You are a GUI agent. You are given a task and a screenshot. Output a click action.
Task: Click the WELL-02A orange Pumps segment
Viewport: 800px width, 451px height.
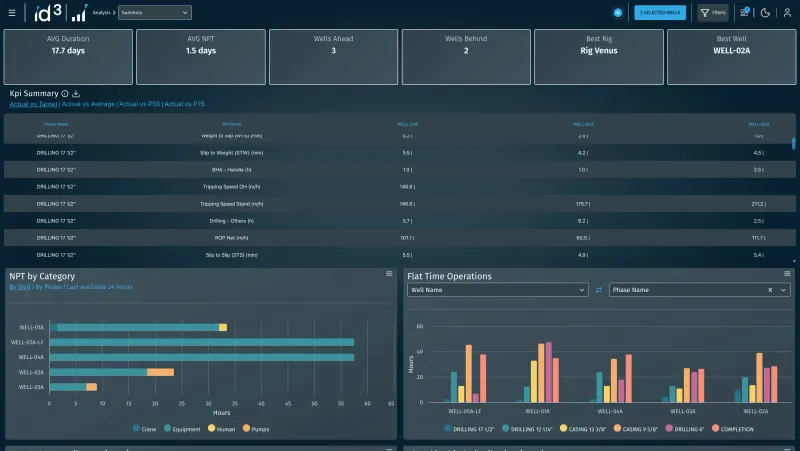tap(160, 372)
